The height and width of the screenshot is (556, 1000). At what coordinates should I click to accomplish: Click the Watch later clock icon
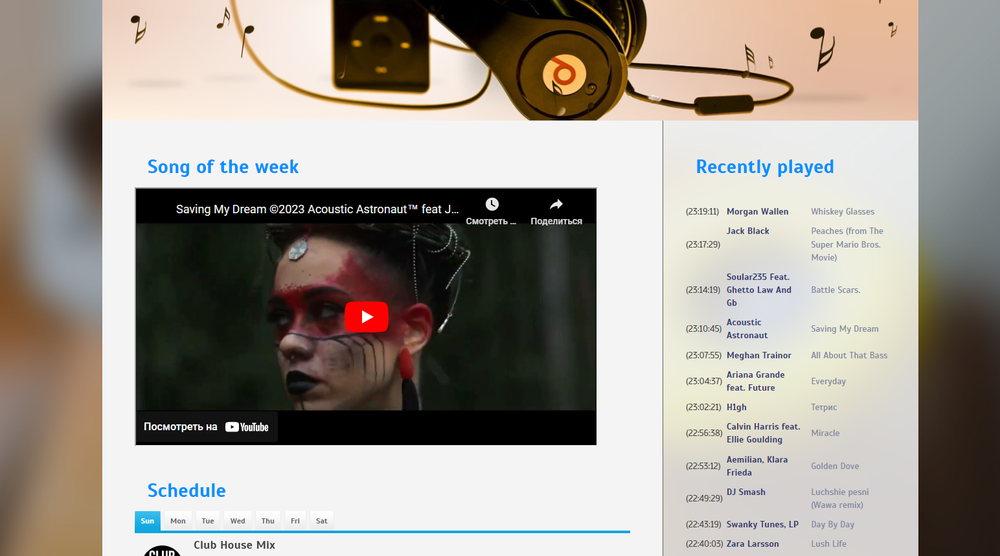click(x=491, y=205)
